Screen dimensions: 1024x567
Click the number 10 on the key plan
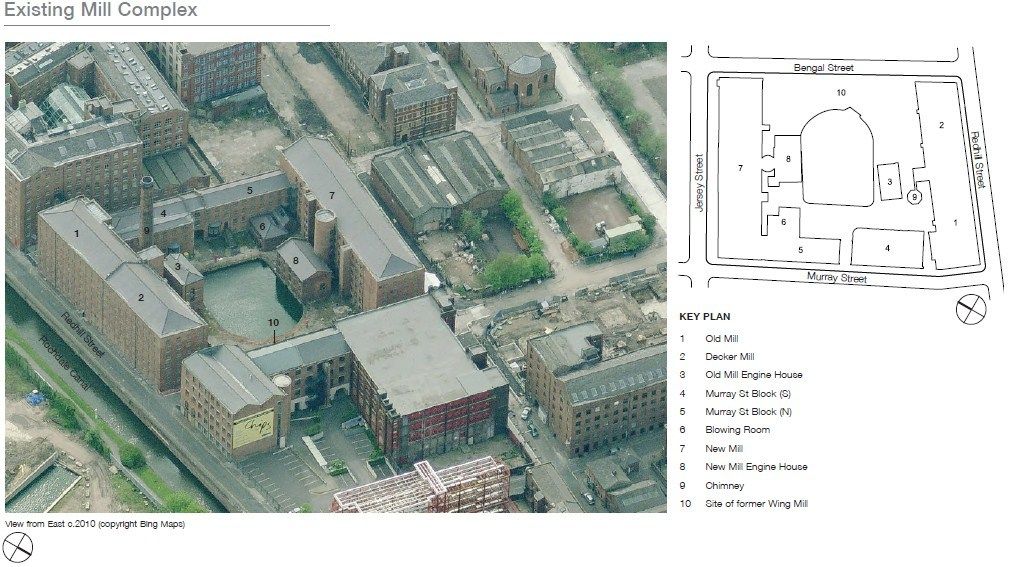841,92
